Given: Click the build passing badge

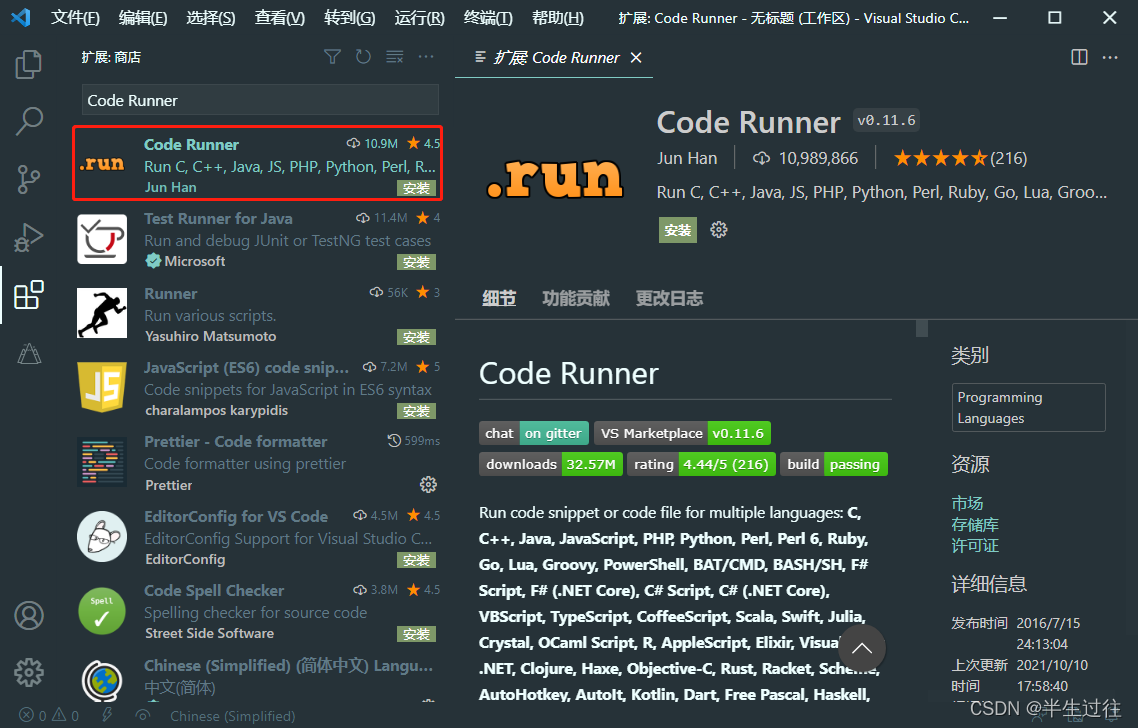Looking at the screenshot, I should pyautogui.click(x=833, y=464).
